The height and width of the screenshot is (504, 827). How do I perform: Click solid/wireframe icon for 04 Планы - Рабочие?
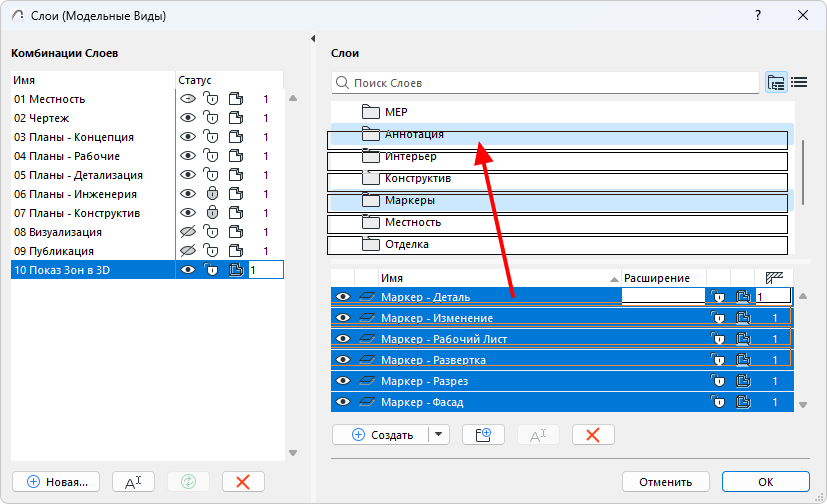point(236,156)
